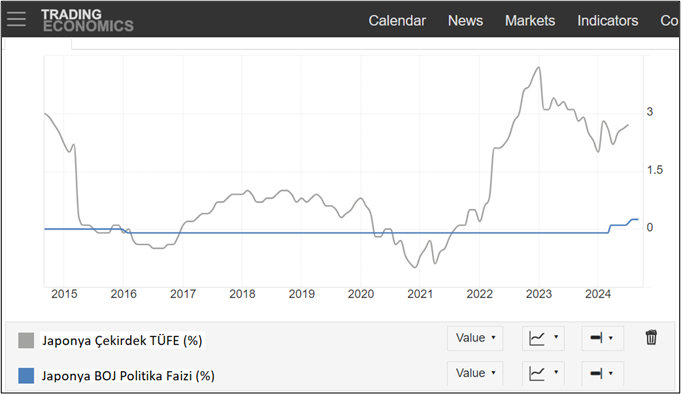The image size is (681, 394).
Task: Delete Japonya Çekirdek TÜFE series with trash icon
Action: 651,337
